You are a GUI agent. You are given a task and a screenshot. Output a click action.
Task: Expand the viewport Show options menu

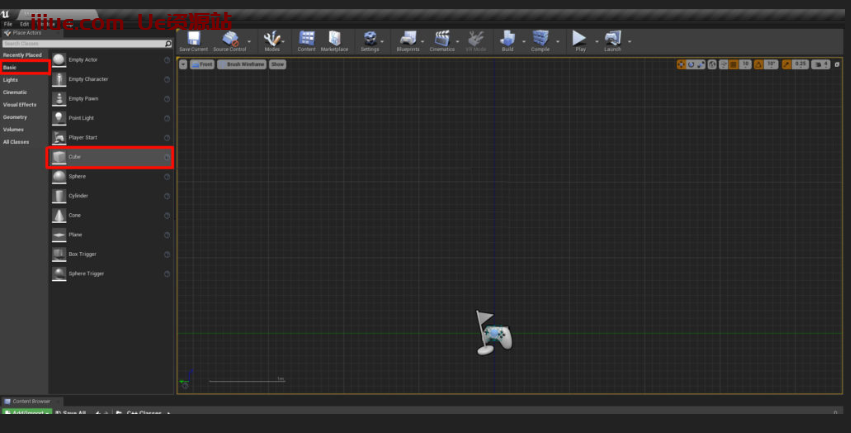pyautogui.click(x=277, y=64)
